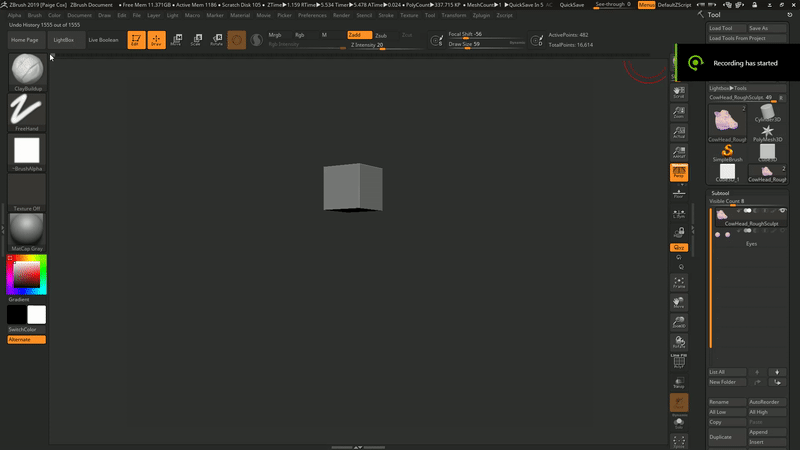The image size is (800, 450).
Task: Click the sculptris pro sphere icon
Action: click(257, 40)
